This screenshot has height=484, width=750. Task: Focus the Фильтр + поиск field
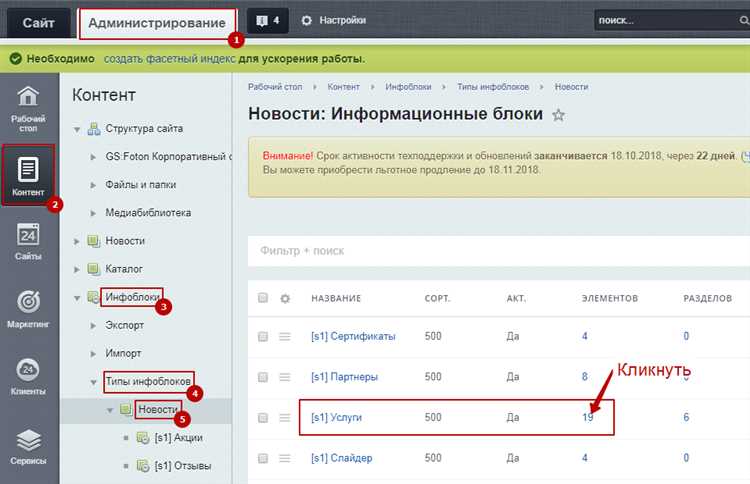pos(499,251)
